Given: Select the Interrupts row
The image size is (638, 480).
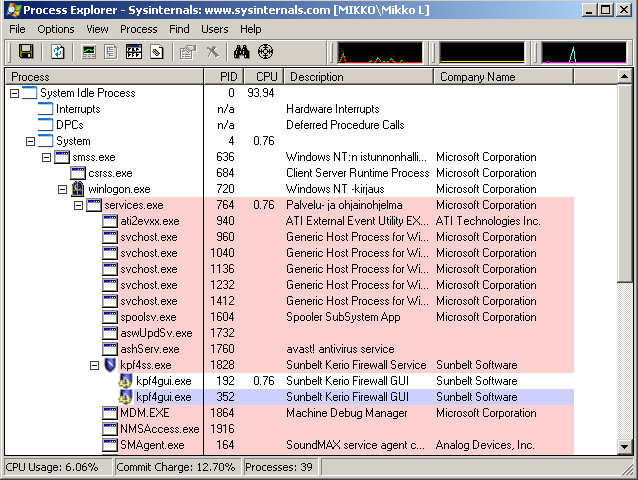Looking at the screenshot, I should (x=290, y=109).
